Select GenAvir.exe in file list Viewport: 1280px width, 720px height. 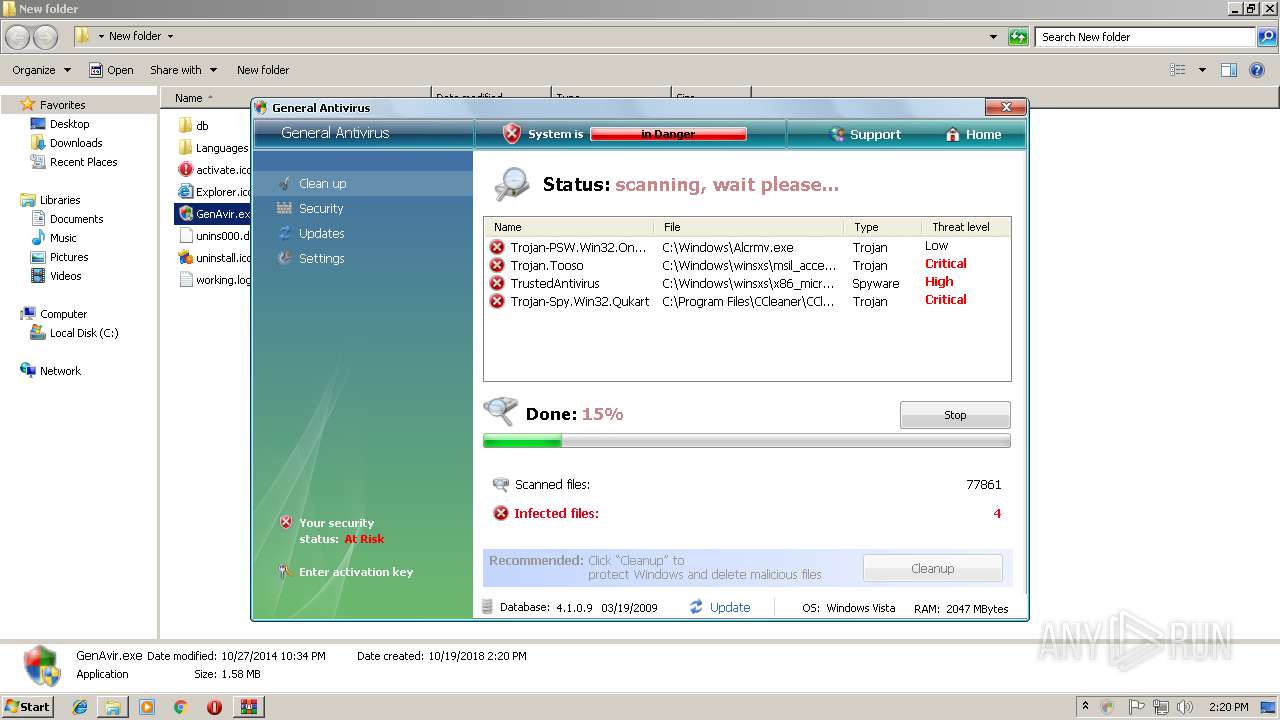(213, 214)
